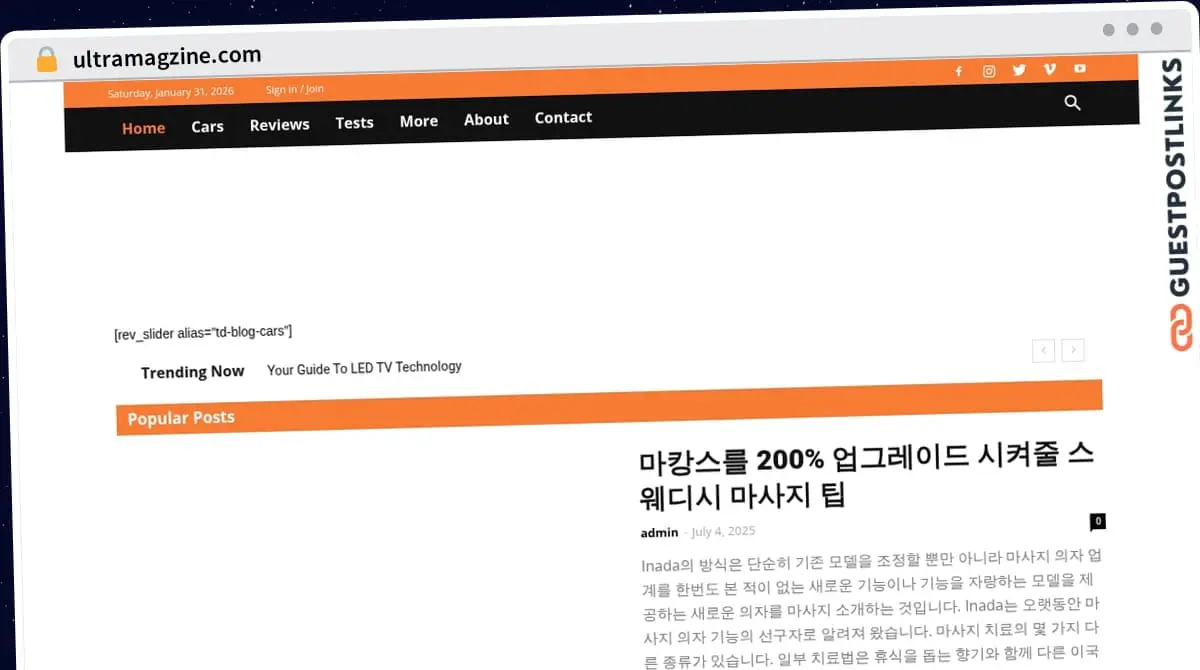Open the Vimeo social icon
1200x670 pixels.
tap(1049, 69)
